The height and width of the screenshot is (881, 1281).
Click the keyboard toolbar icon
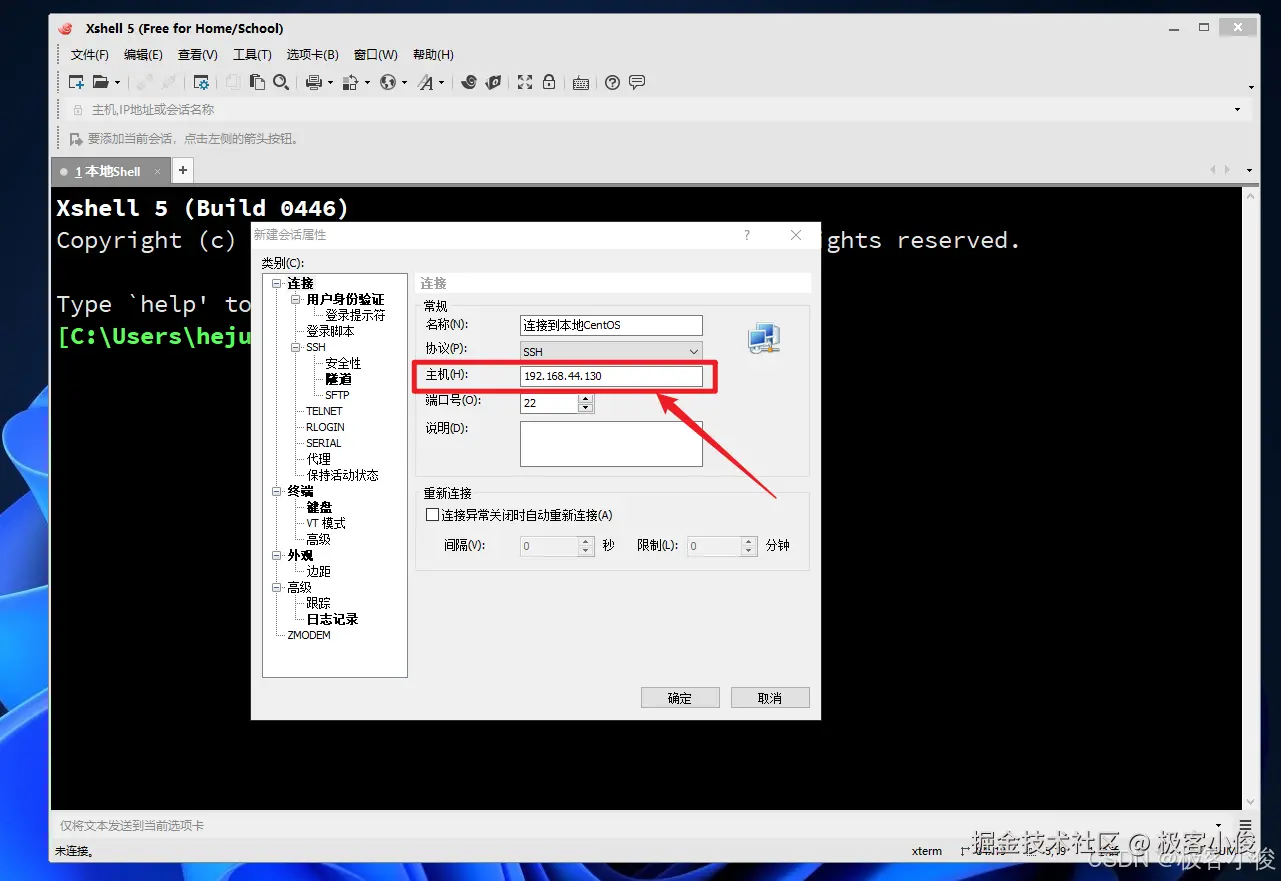tap(581, 83)
